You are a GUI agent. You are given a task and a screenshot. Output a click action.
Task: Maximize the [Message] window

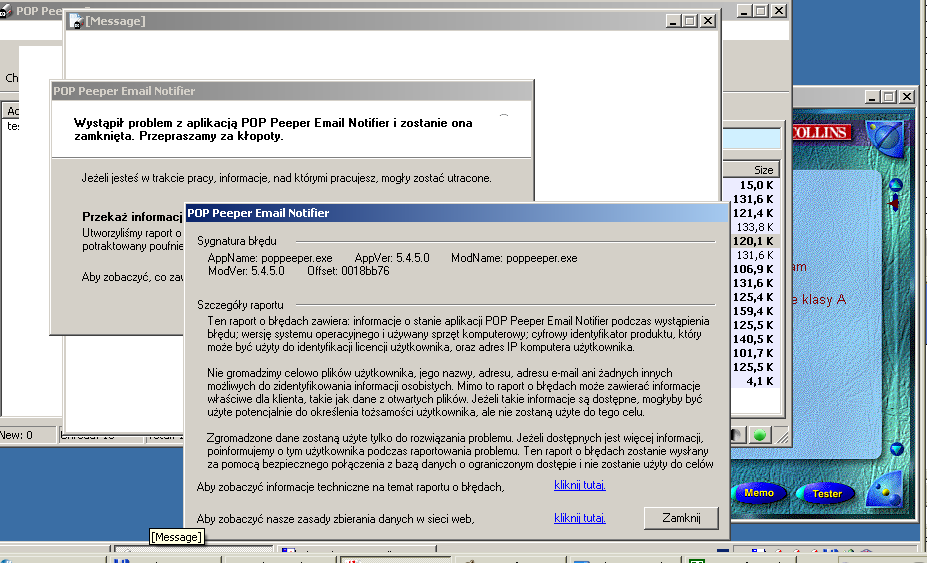pyautogui.click(x=690, y=21)
